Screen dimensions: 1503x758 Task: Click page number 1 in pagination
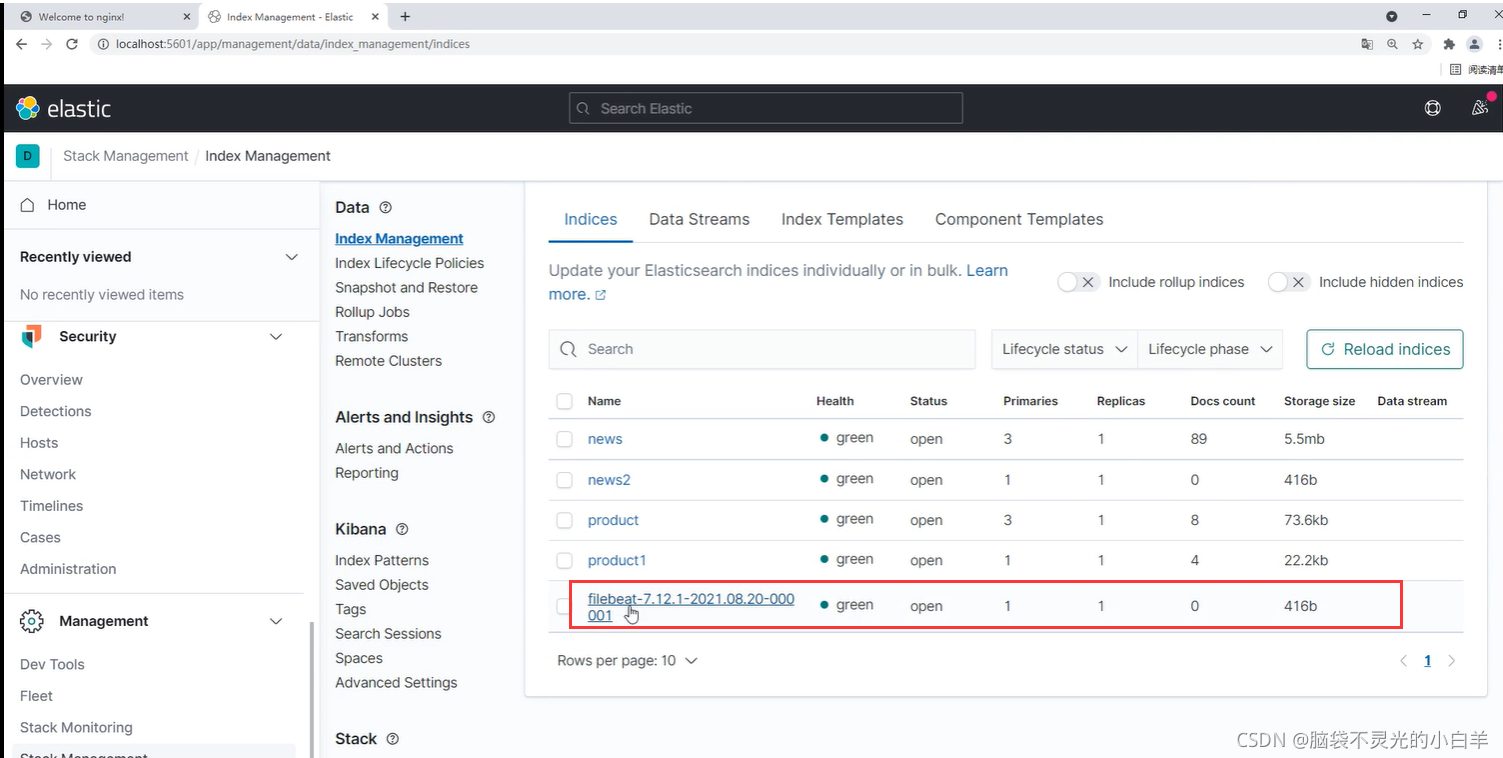point(1427,661)
